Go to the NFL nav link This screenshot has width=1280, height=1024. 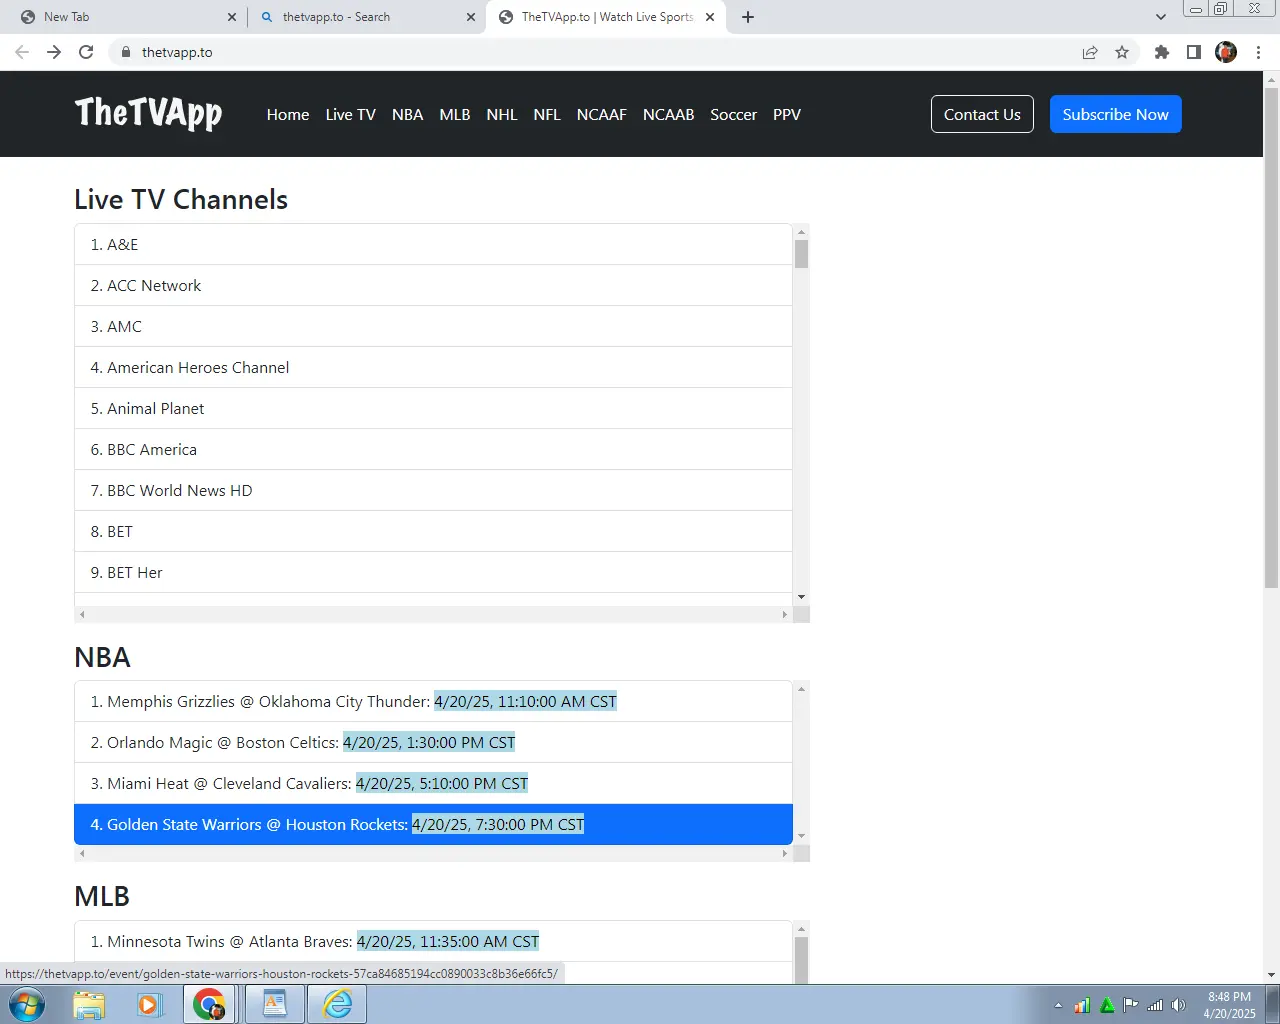547,114
